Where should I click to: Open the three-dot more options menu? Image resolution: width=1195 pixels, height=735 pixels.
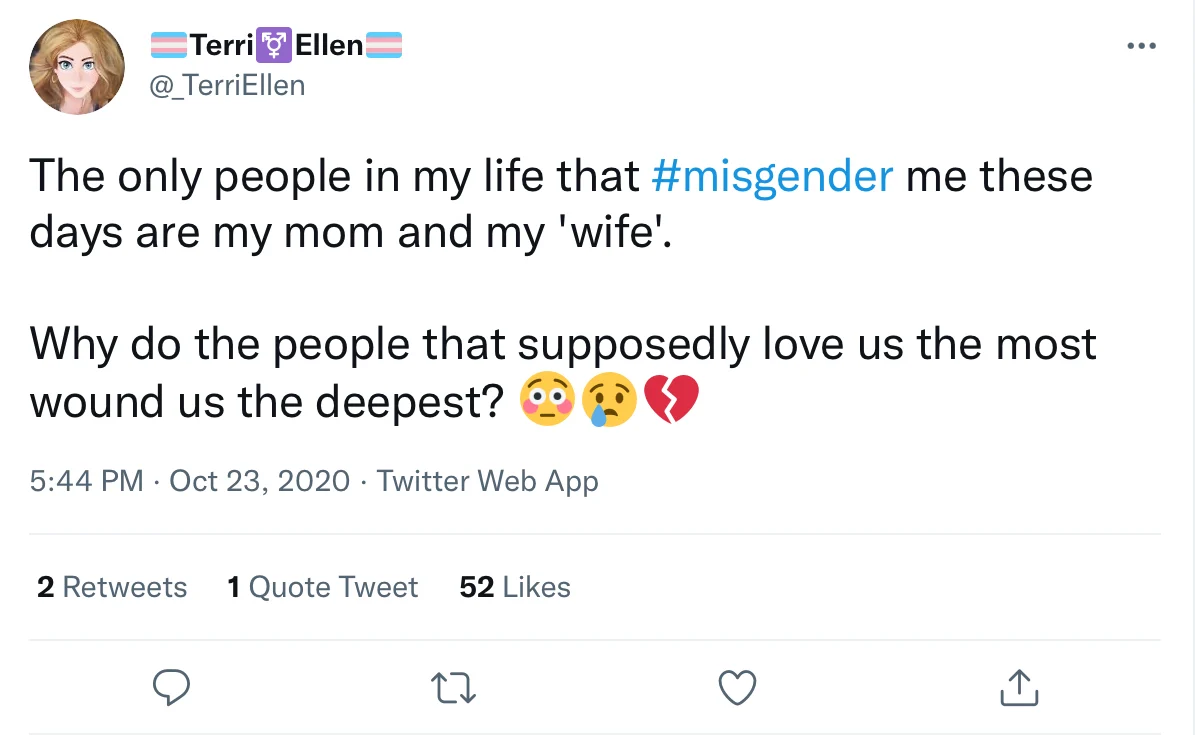(1140, 46)
